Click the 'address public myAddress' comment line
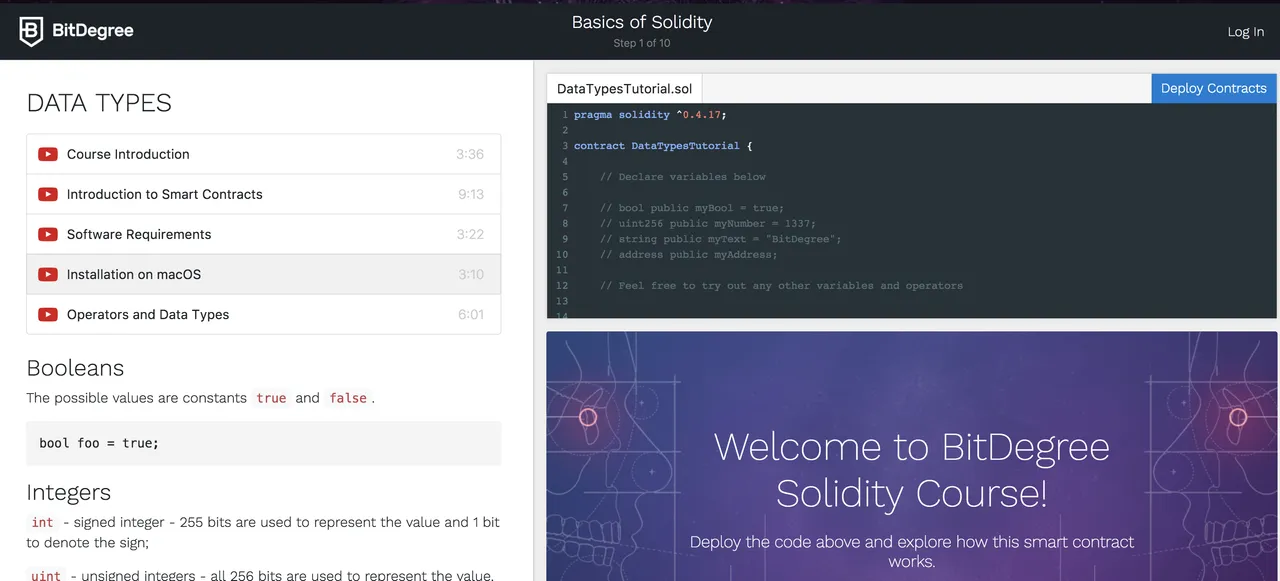Image resolution: width=1280 pixels, height=581 pixels. pyautogui.click(x=689, y=255)
